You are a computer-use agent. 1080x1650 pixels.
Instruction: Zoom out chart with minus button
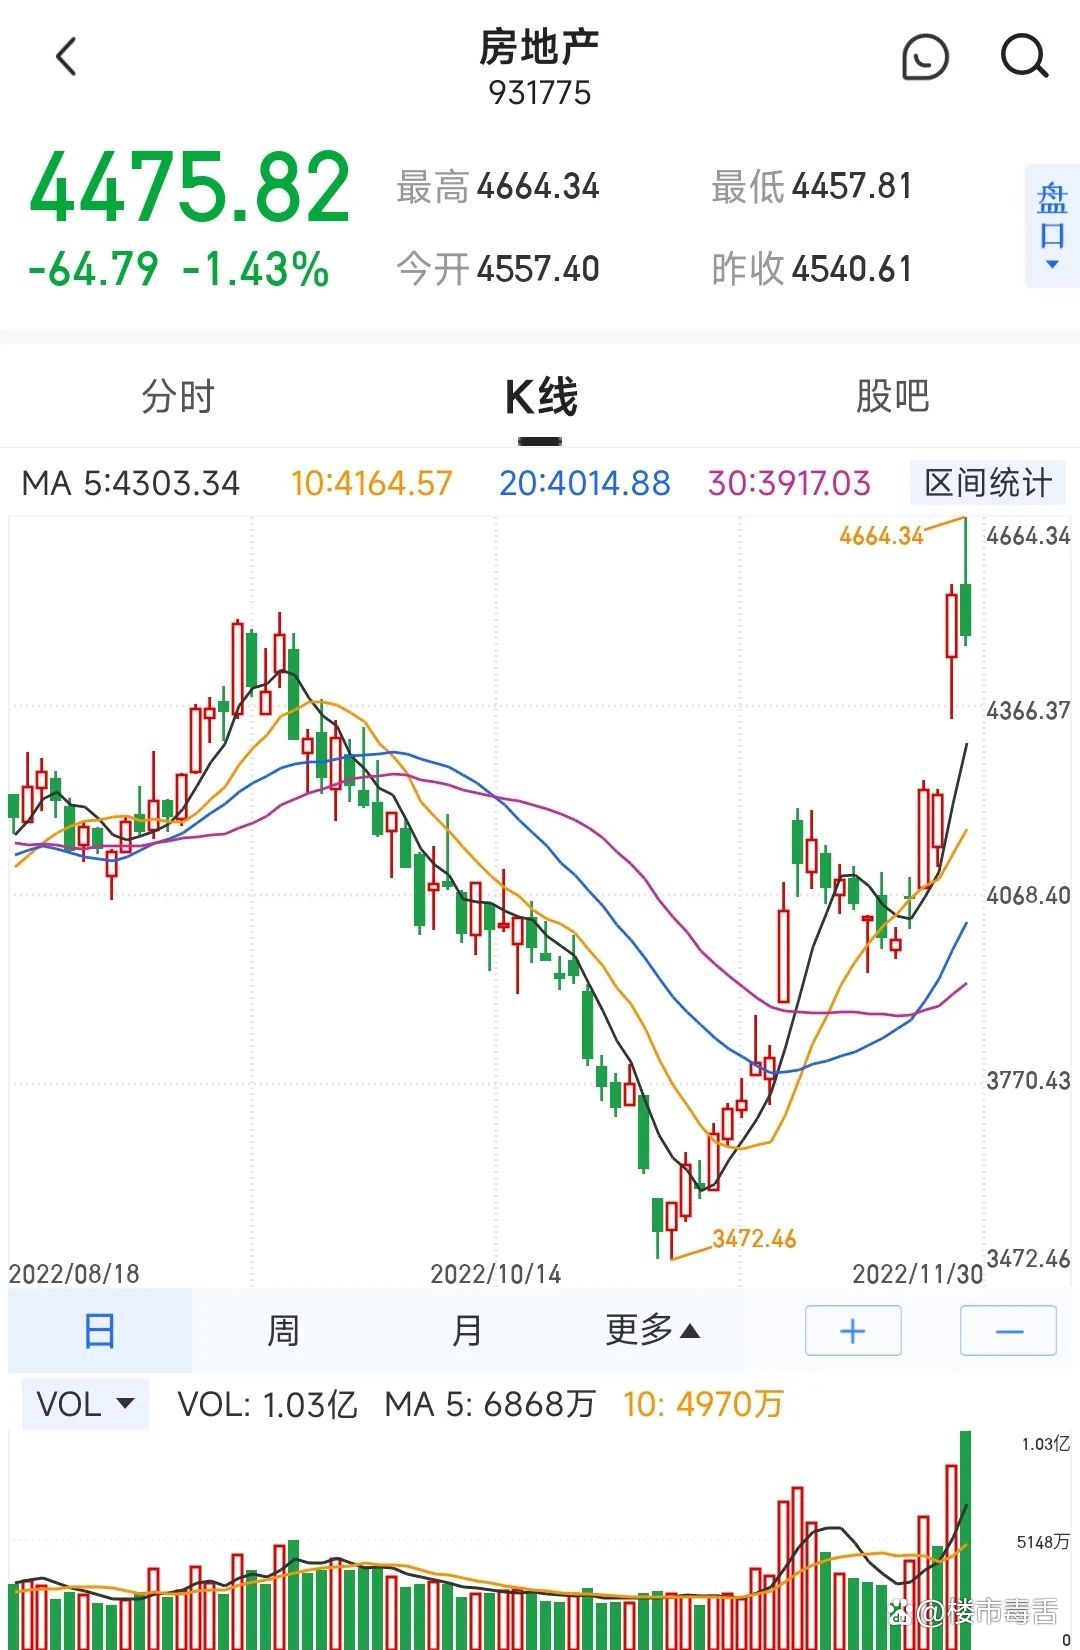(1008, 1331)
